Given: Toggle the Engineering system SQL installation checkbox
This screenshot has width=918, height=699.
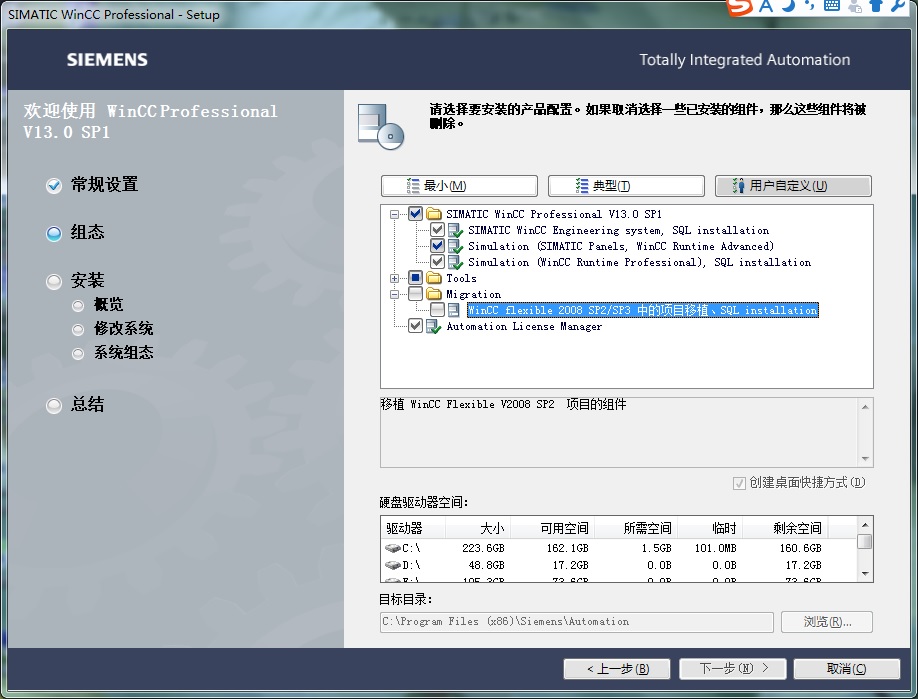Looking at the screenshot, I should pyautogui.click(x=437, y=229).
